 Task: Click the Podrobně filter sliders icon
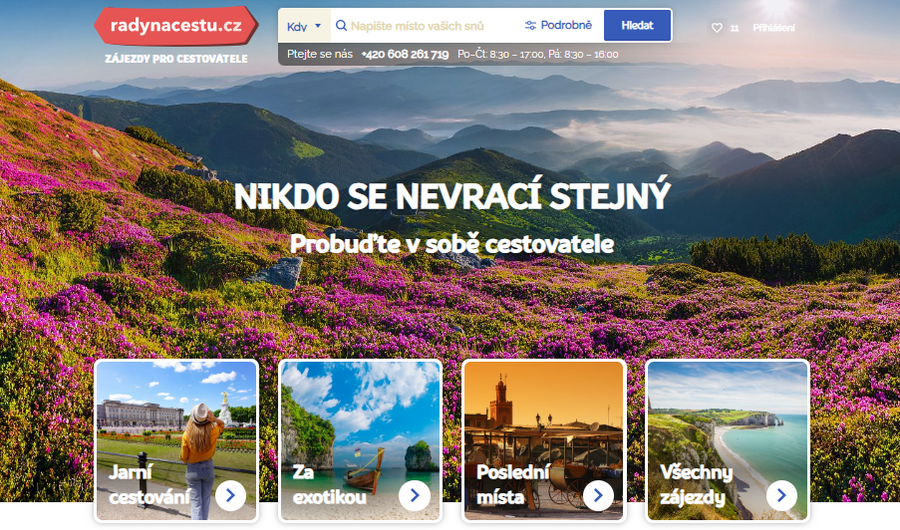tap(530, 26)
